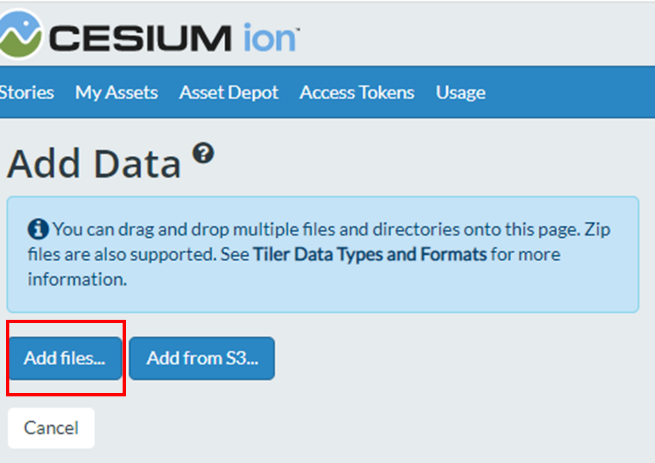Cancel adding data
This screenshot has height=463, width=655.
(51, 428)
